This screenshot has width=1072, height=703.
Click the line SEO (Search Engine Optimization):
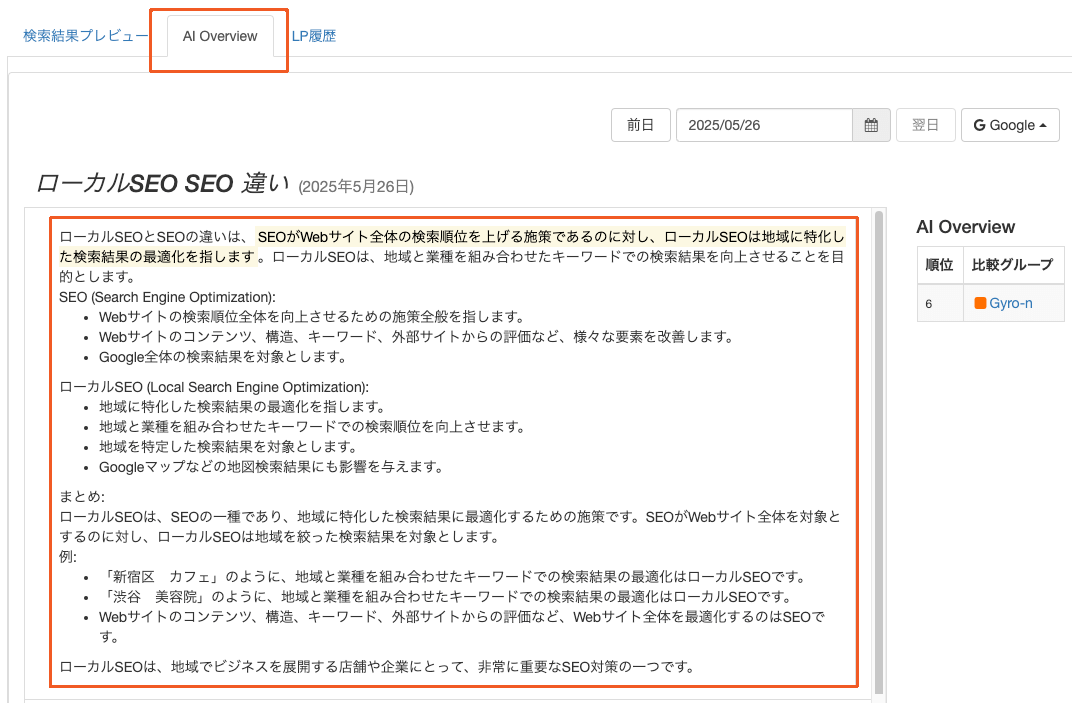tap(168, 297)
